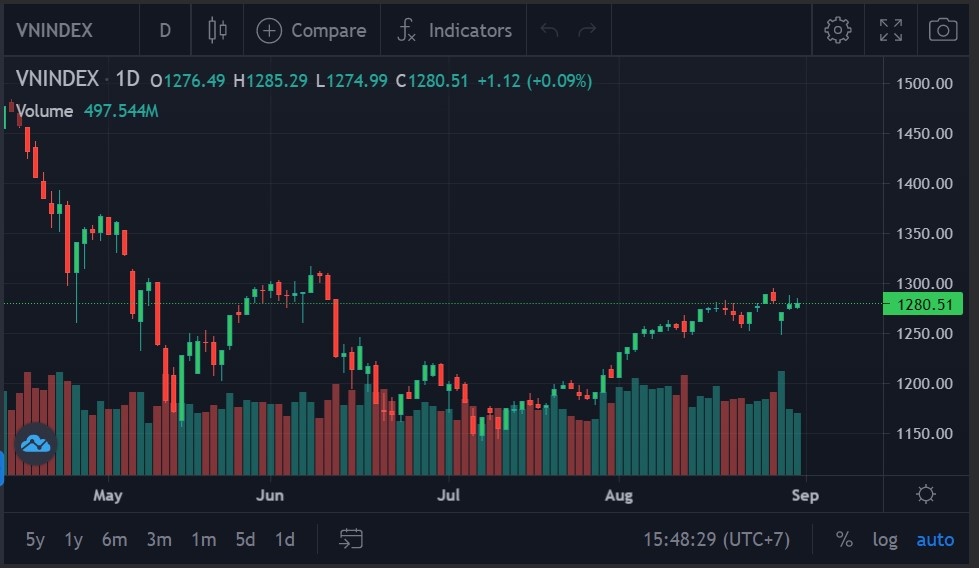The height and width of the screenshot is (568, 979).
Task: Click the Compare button
Action: coord(312,30)
